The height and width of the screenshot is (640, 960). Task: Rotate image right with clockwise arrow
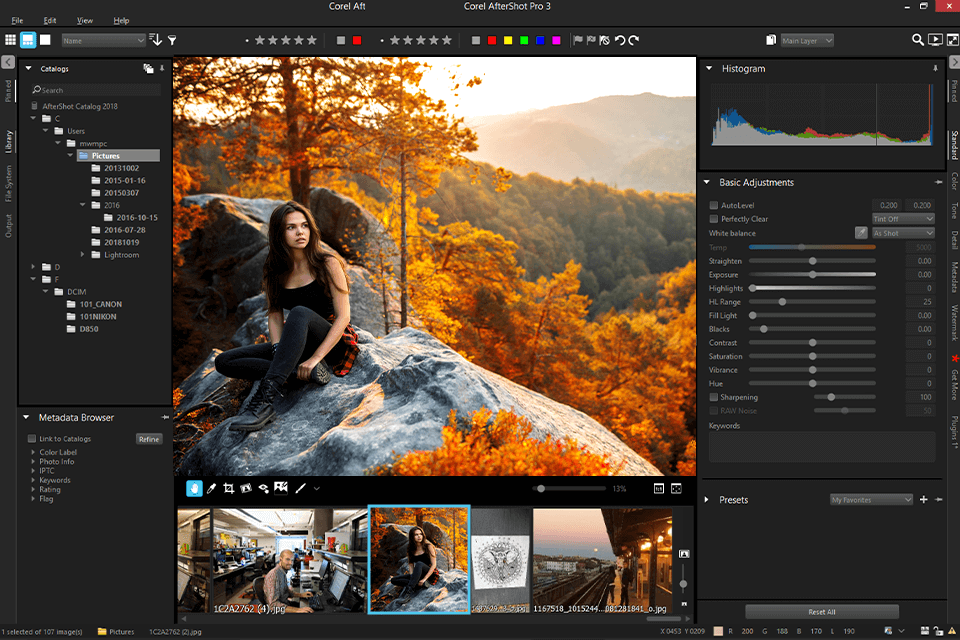634,40
